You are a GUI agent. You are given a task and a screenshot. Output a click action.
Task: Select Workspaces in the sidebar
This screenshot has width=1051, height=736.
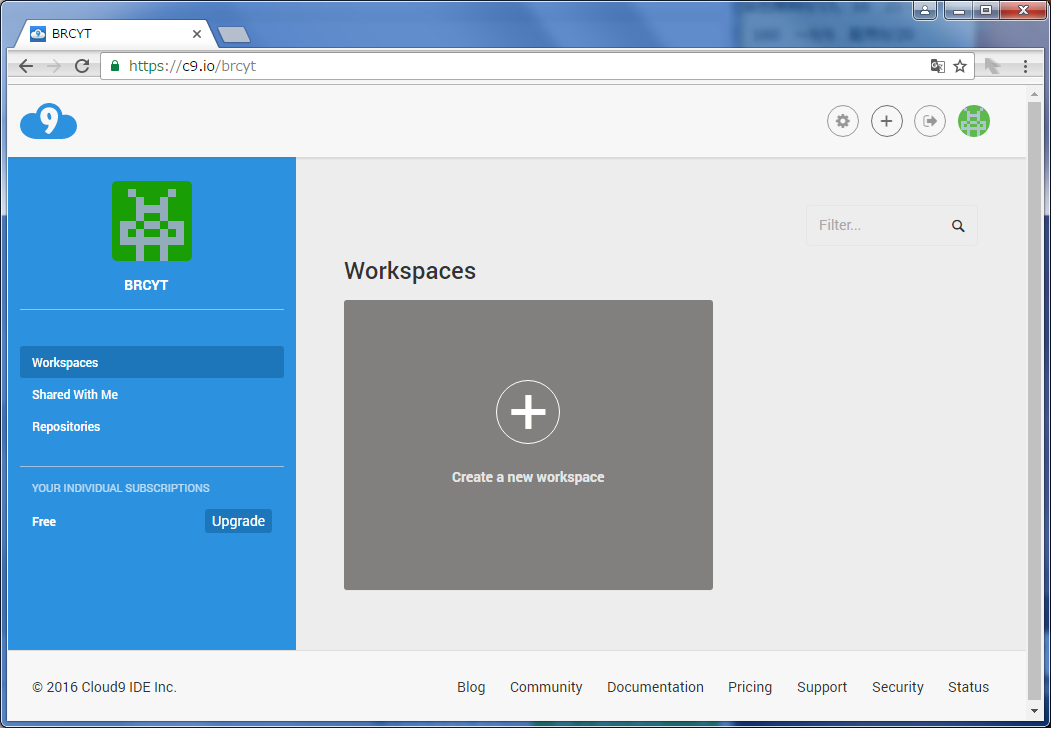[x=152, y=362]
